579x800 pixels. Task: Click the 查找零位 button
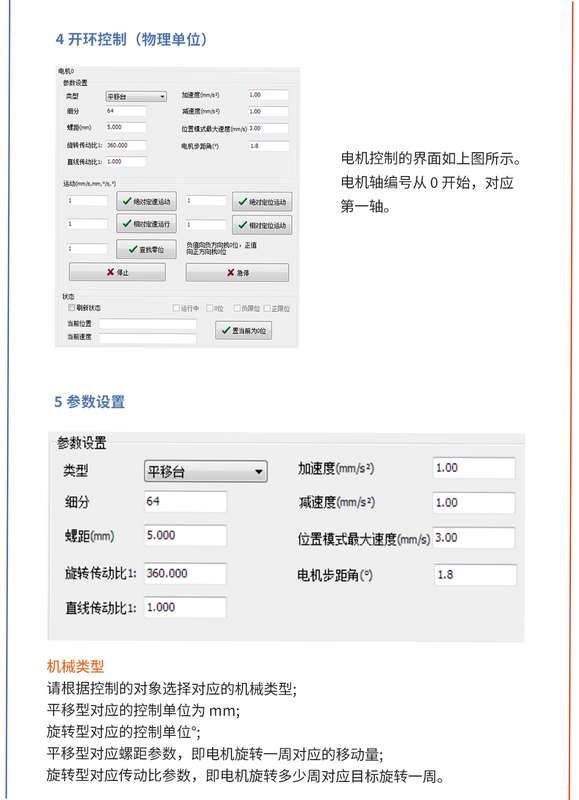tap(146, 249)
